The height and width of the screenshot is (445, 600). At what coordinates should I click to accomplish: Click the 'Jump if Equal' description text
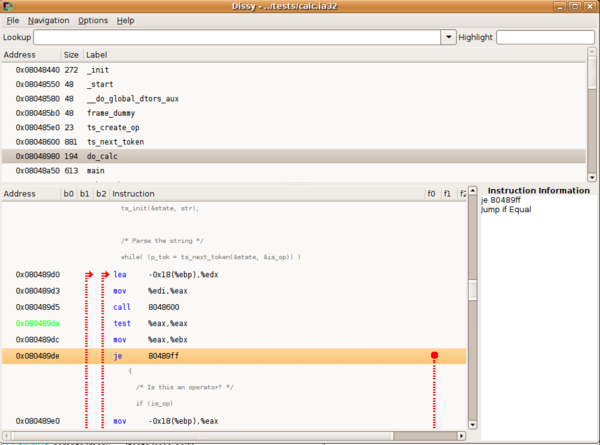(506, 209)
